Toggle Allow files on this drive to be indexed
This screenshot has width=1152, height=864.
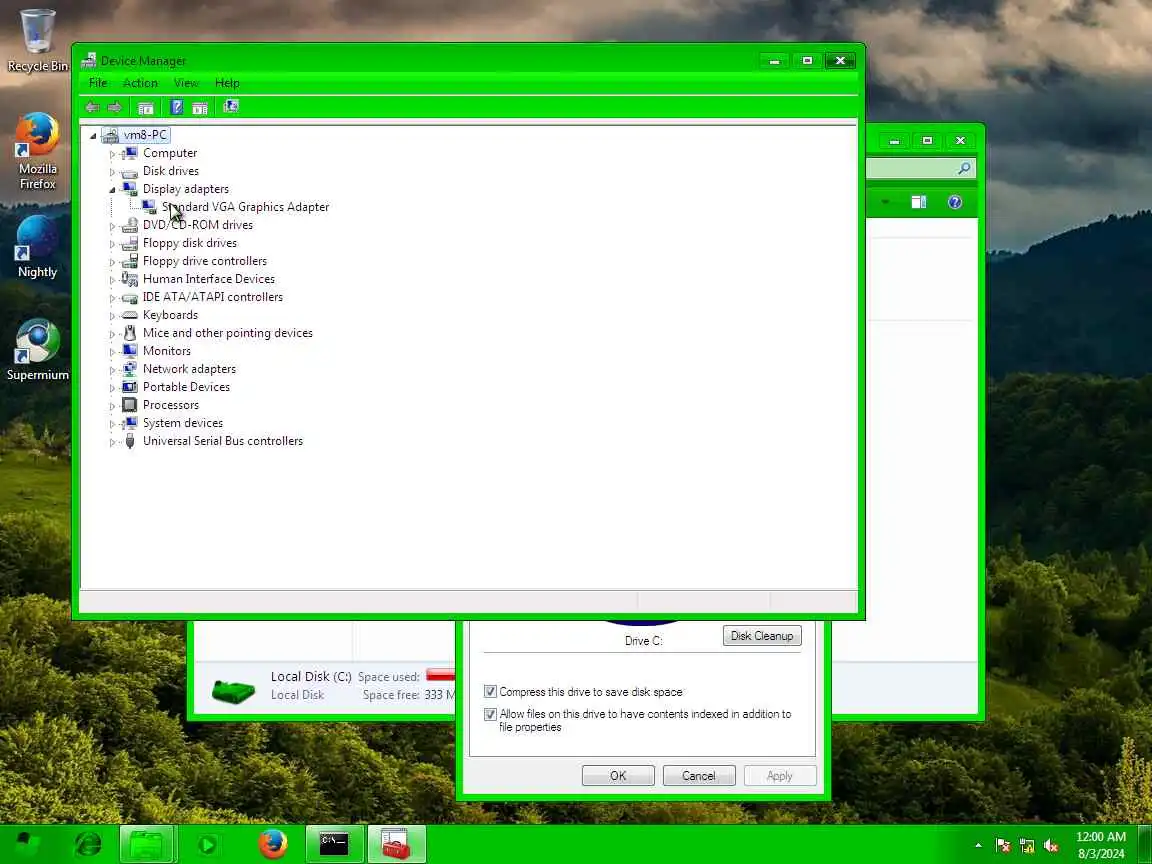(490, 714)
